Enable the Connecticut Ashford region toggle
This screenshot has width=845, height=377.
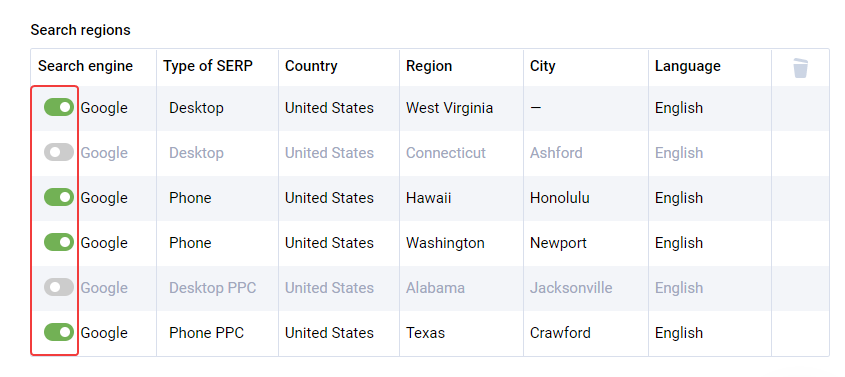(x=59, y=152)
